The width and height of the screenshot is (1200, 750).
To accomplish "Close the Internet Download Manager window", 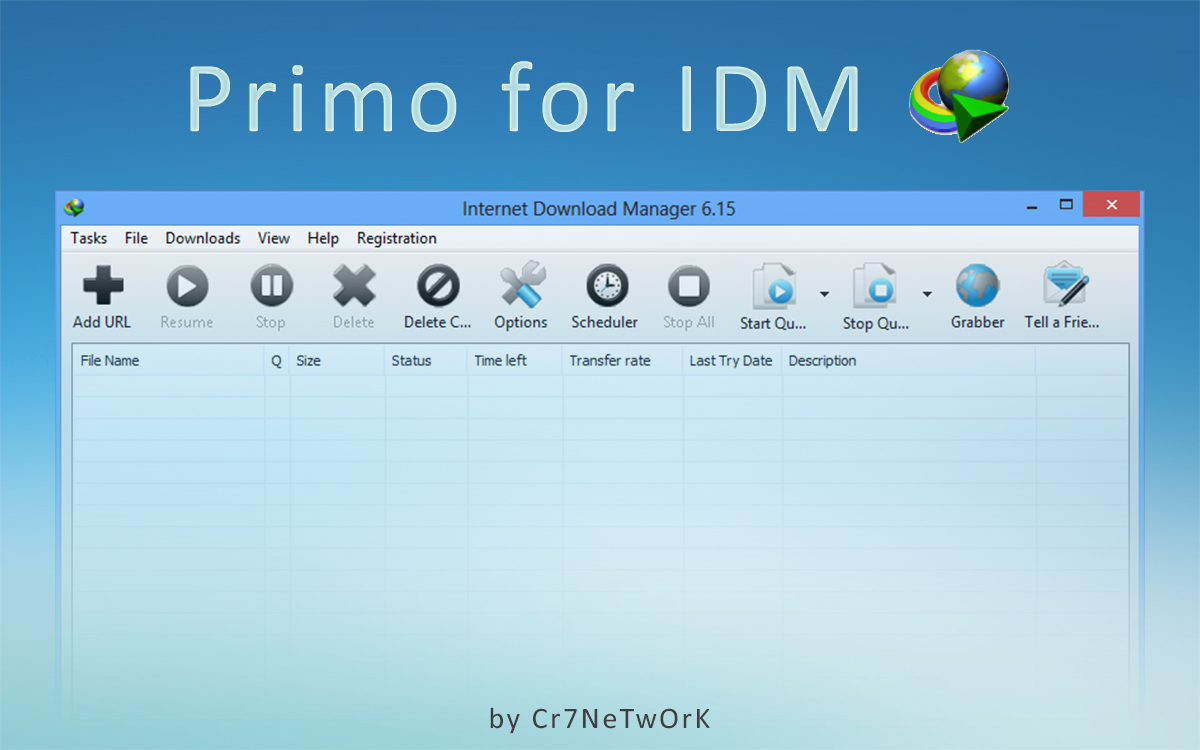I will [x=1112, y=205].
